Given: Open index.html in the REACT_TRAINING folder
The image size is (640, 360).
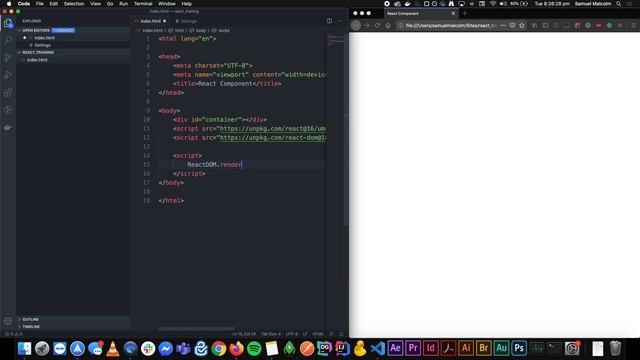Looking at the screenshot, I should 37,60.
